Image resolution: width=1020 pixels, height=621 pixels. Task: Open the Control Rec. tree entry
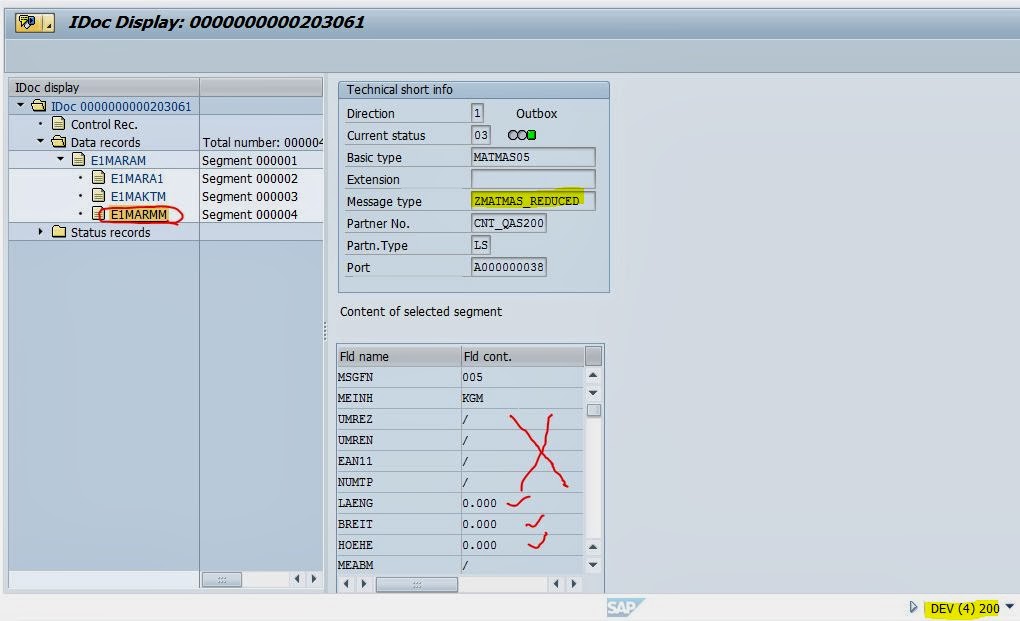tap(104, 124)
